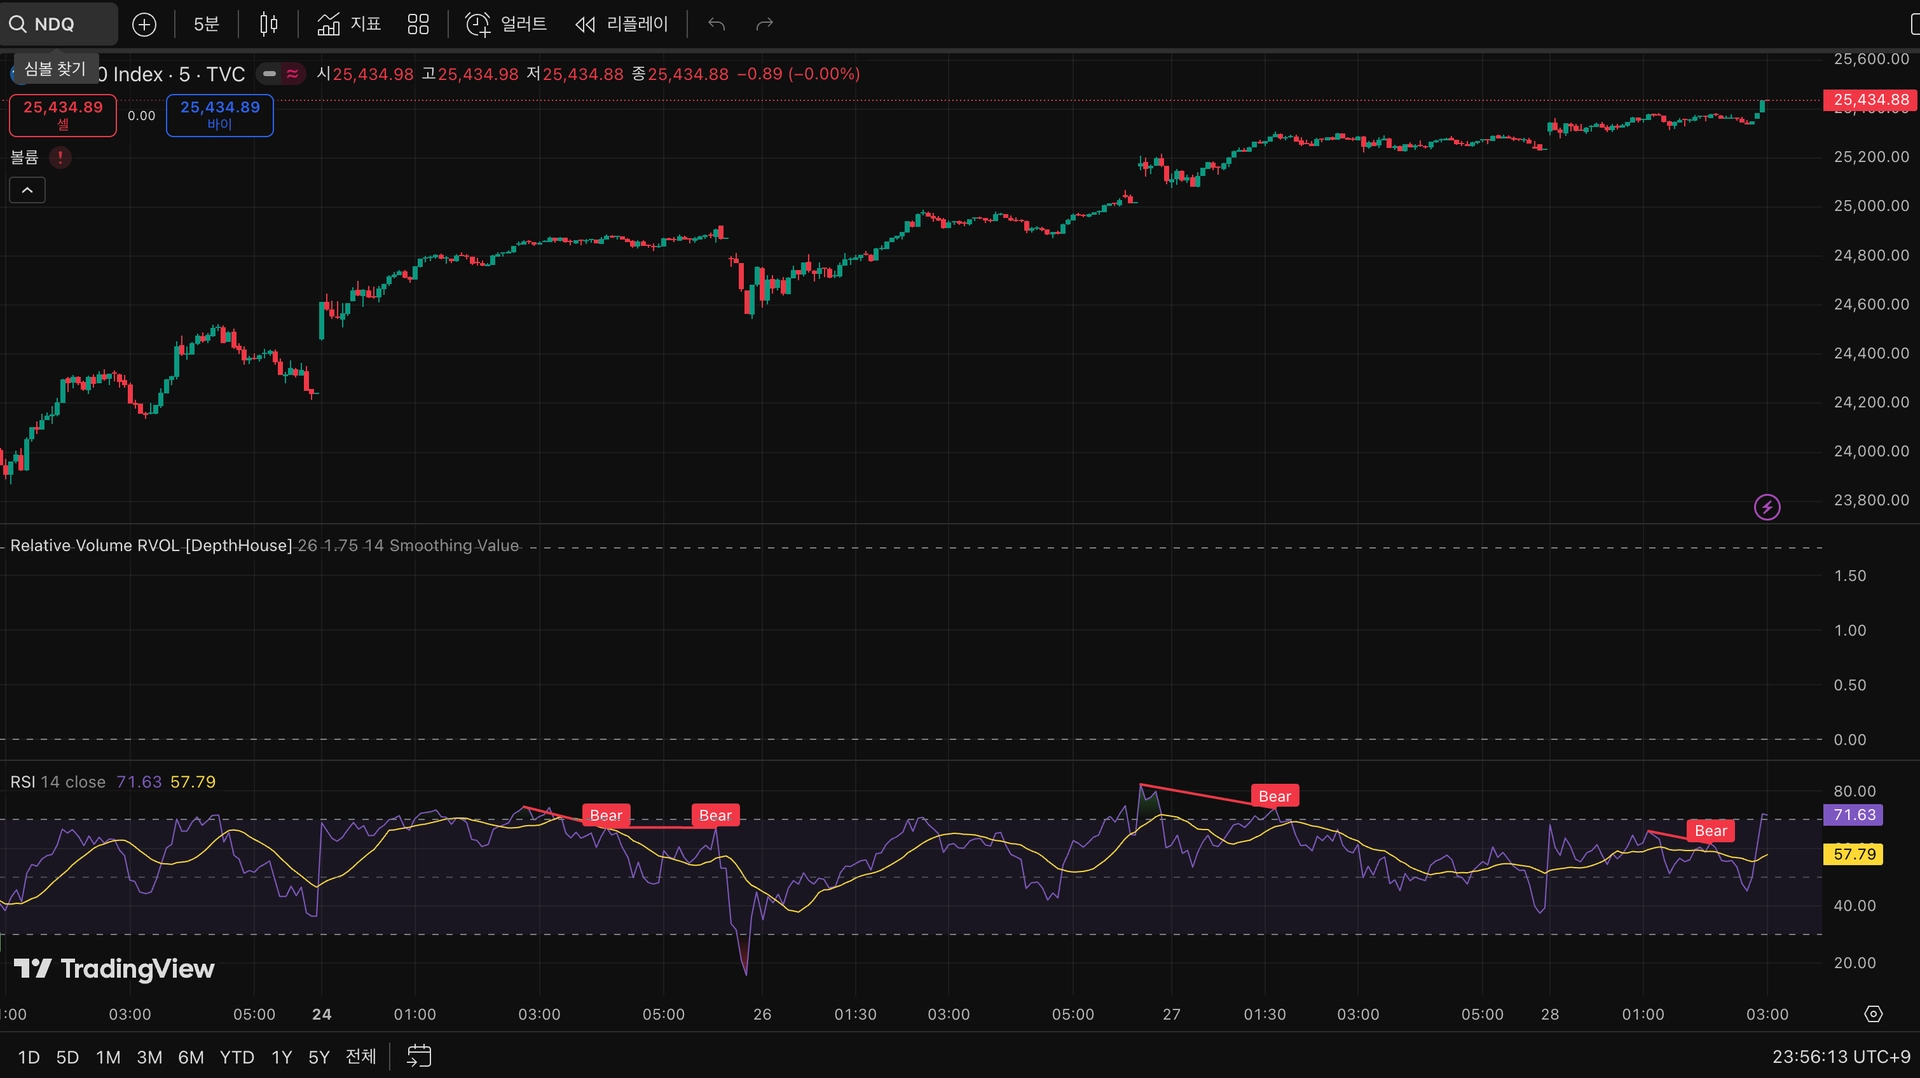Screen dimensions: 1920x1078
Task: Click the red 셀 sell price button
Action: point(63,115)
